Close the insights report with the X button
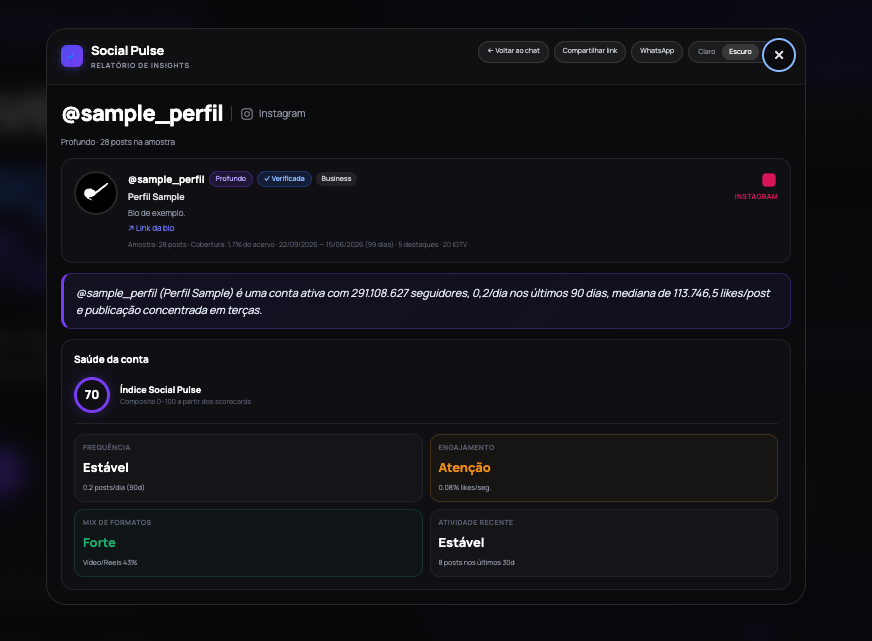This screenshot has height=641, width=872. coord(779,55)
